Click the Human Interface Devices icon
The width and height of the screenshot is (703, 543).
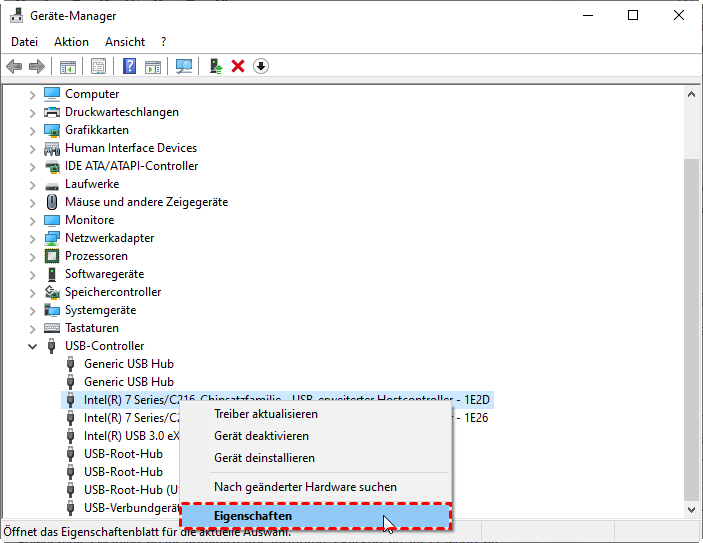pos(52,148)
